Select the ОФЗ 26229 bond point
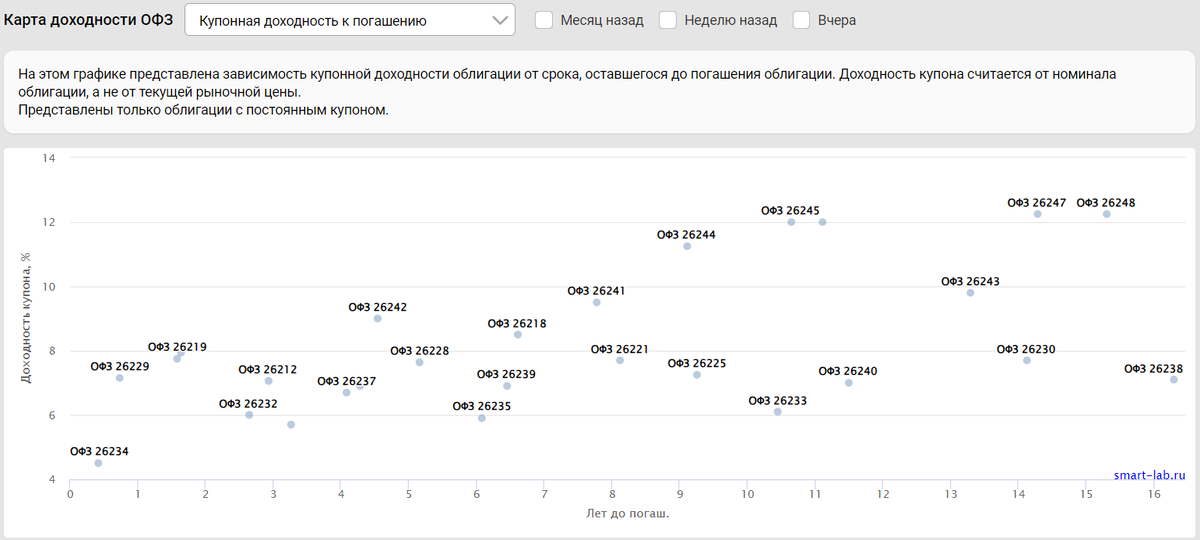Viewport: 1200px width, 540px height. coord(119,378)
